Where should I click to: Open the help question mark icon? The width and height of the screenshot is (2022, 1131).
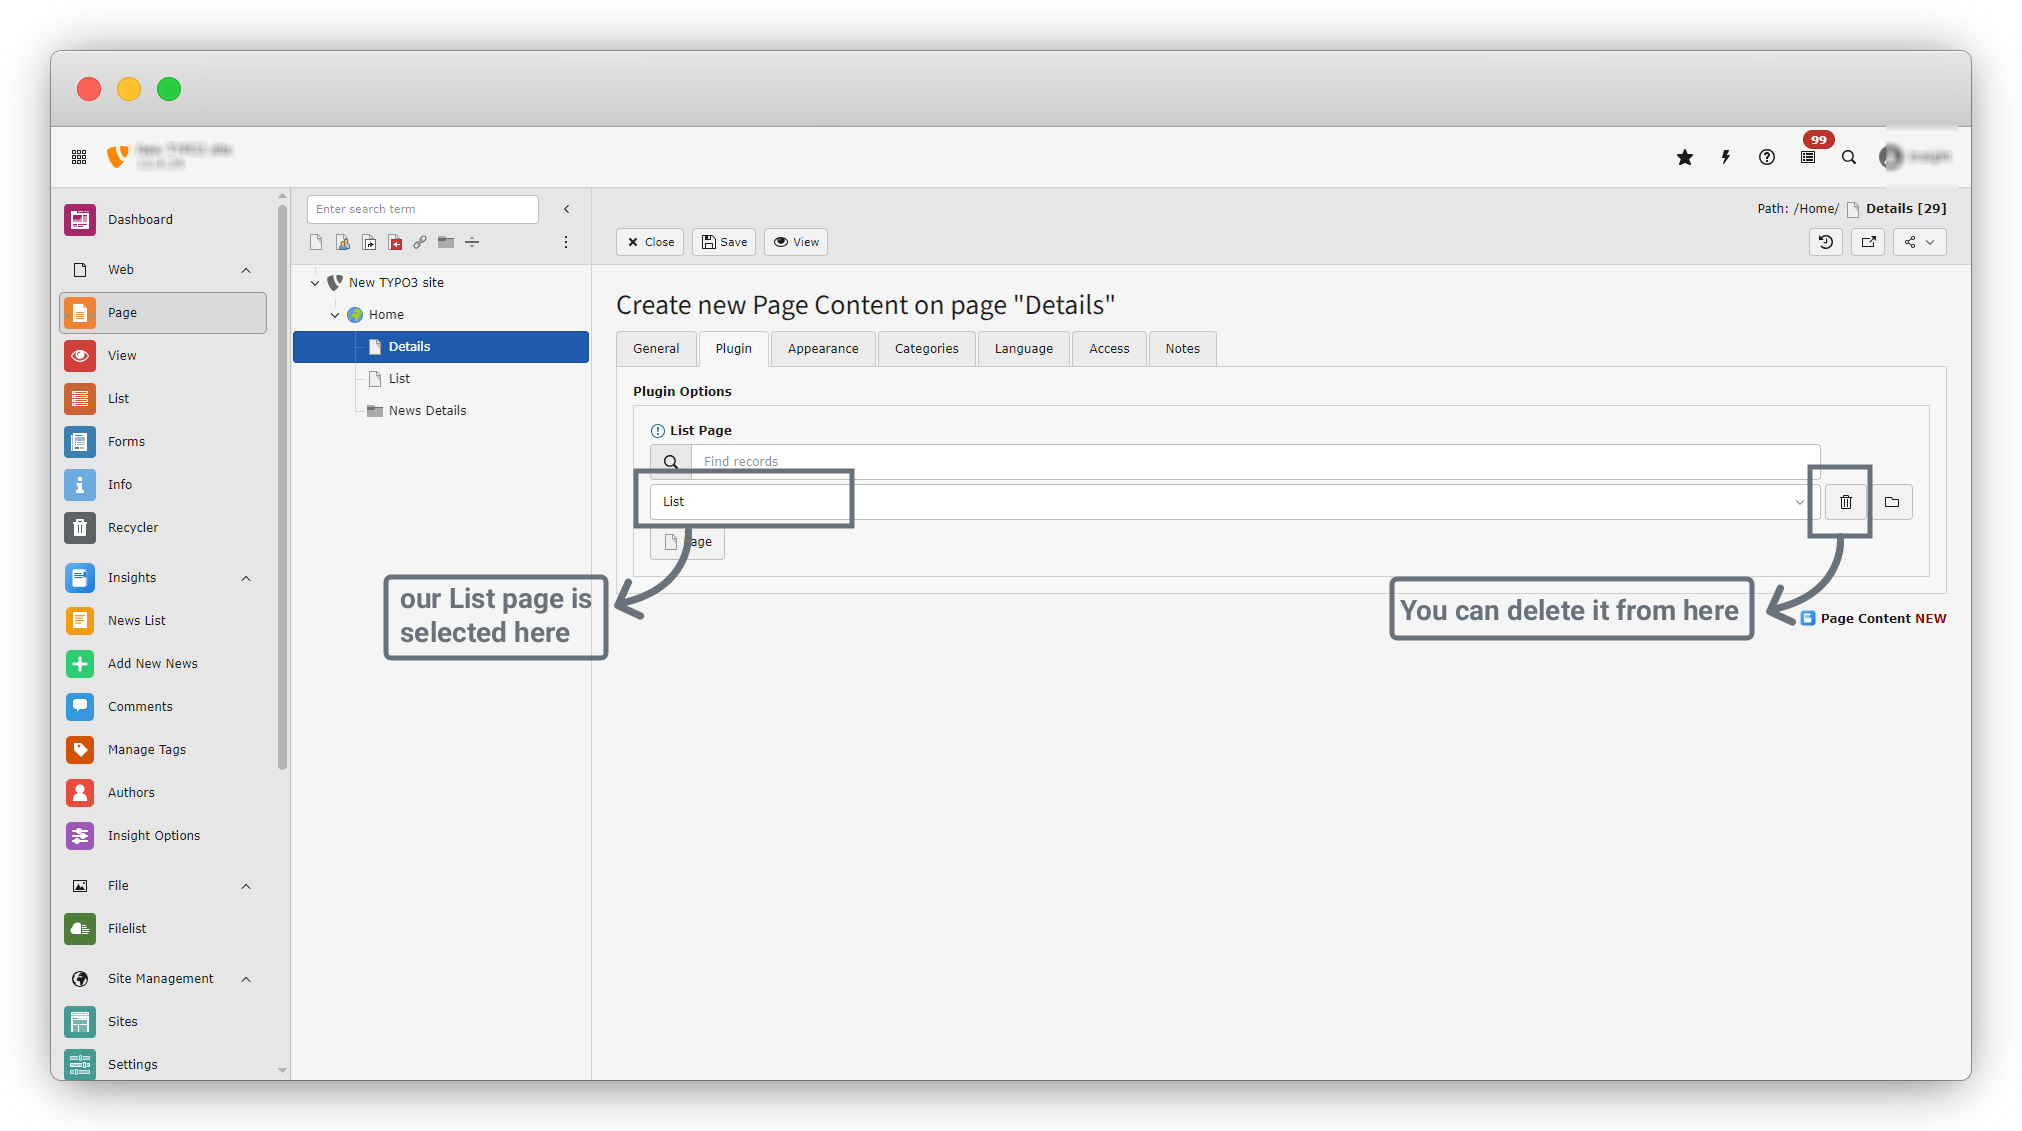1767,157
